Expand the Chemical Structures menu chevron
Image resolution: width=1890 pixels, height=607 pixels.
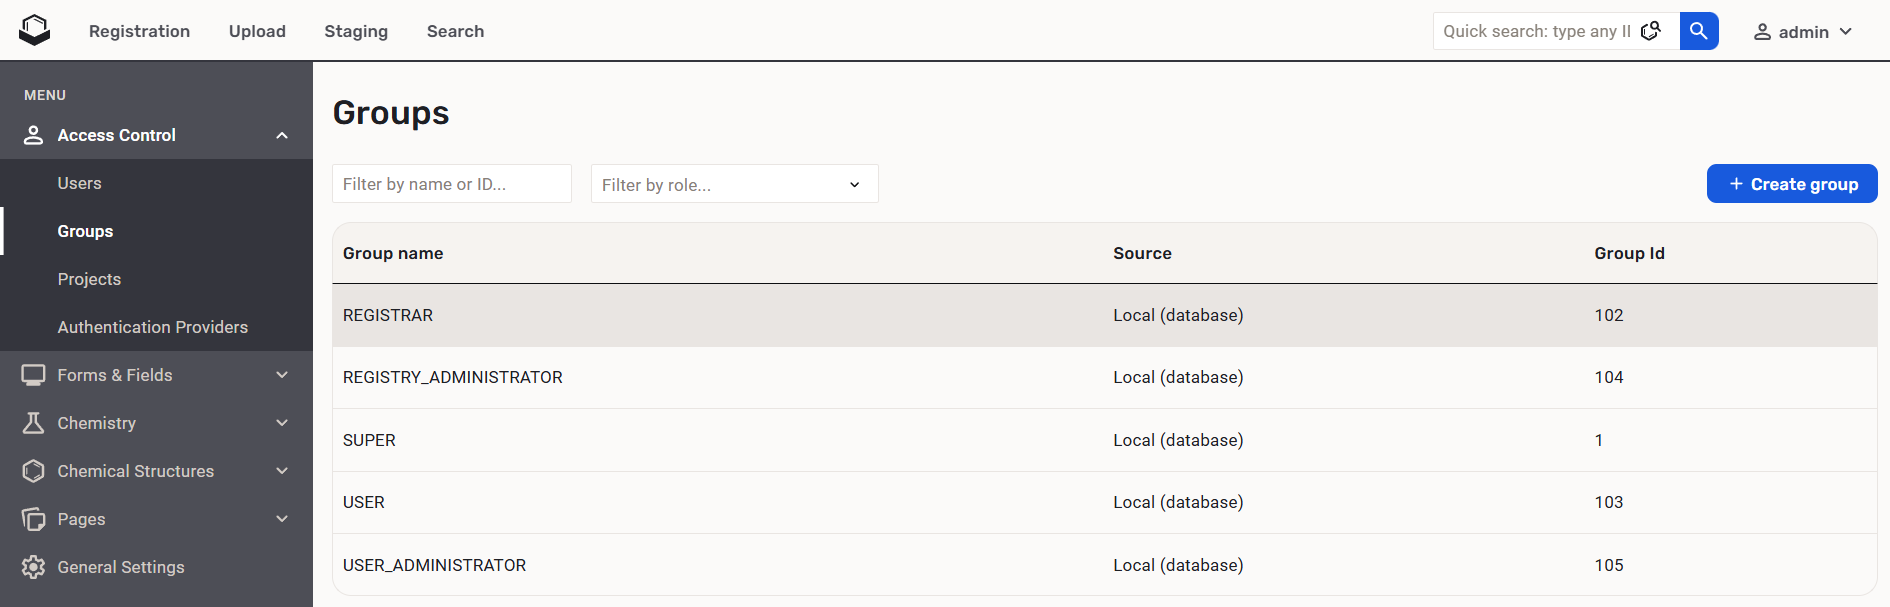coord(282,471)
